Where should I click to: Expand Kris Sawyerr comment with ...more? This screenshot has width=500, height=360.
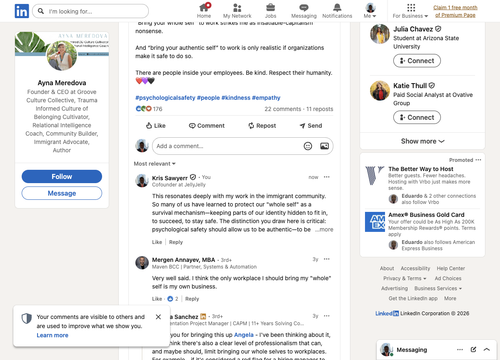tap(324, 229)
